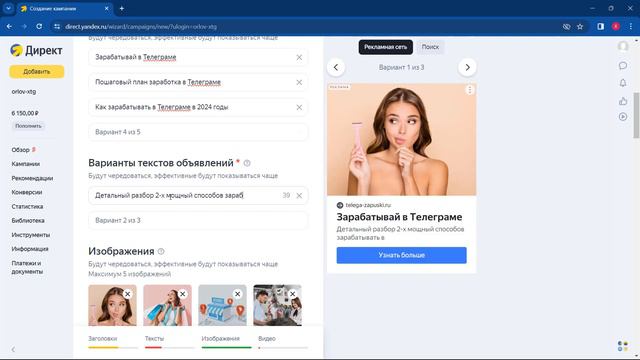Open Обзор in sidebar
The image size is (640, 360).
pyautogui.click(x=20, y=150)
